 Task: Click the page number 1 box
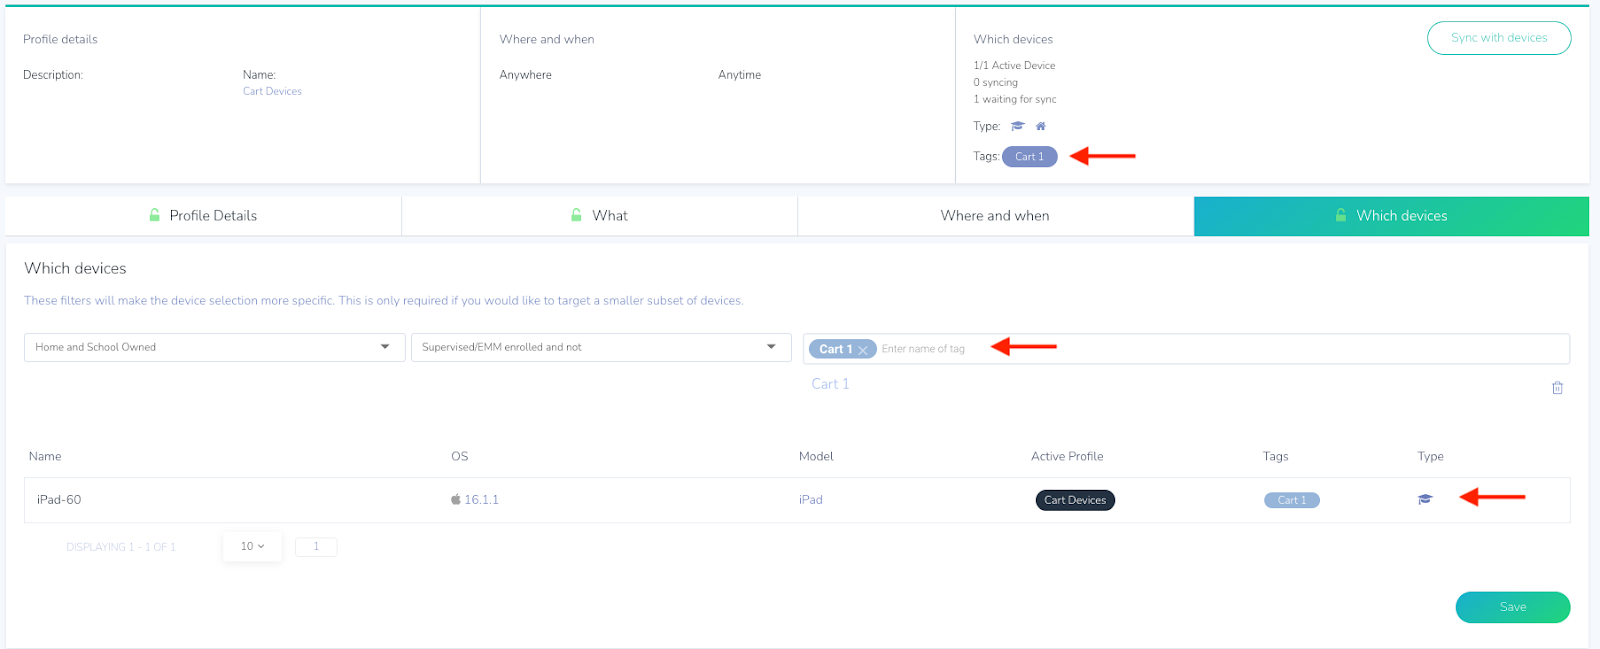316,546
